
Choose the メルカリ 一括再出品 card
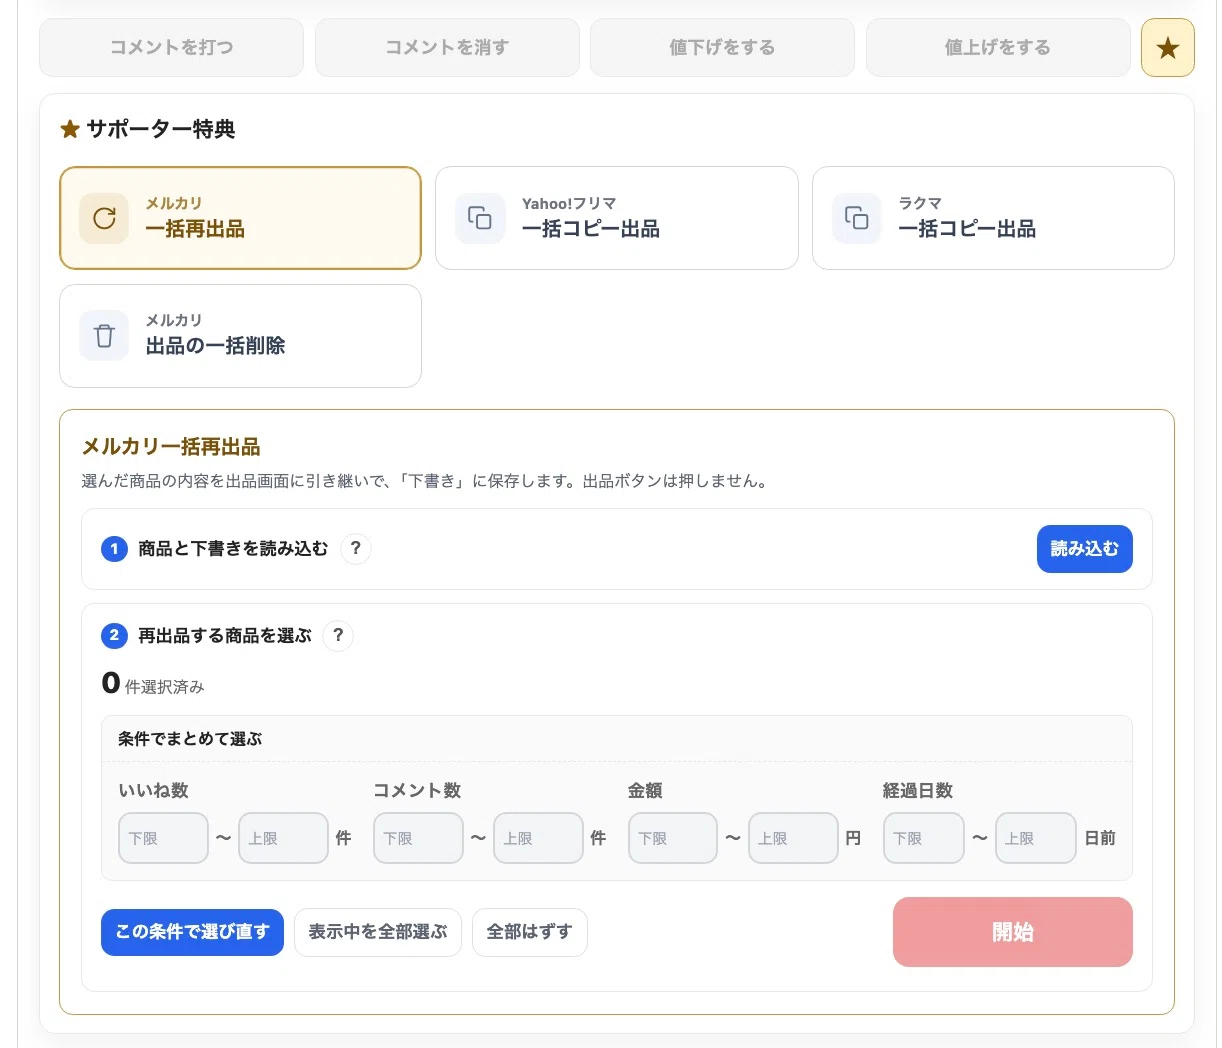click(x=240, y=218)
